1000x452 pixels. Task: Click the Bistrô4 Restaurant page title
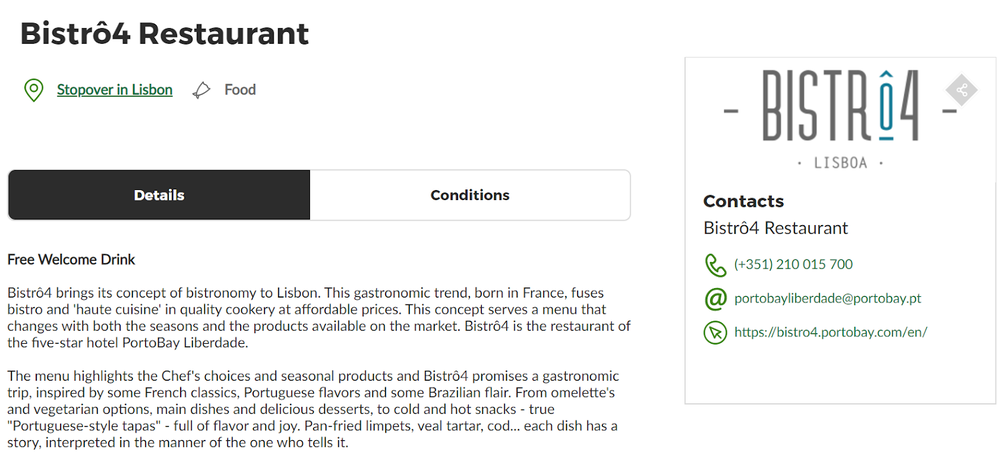(x=165, y=33)
